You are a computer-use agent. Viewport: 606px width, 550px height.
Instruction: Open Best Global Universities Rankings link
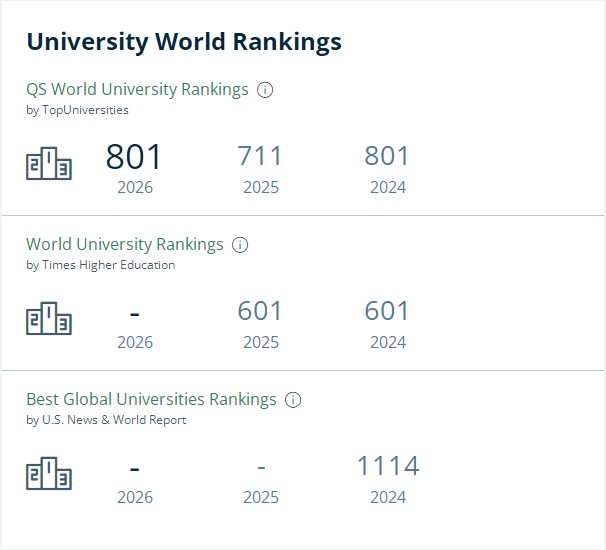[152, 400]
